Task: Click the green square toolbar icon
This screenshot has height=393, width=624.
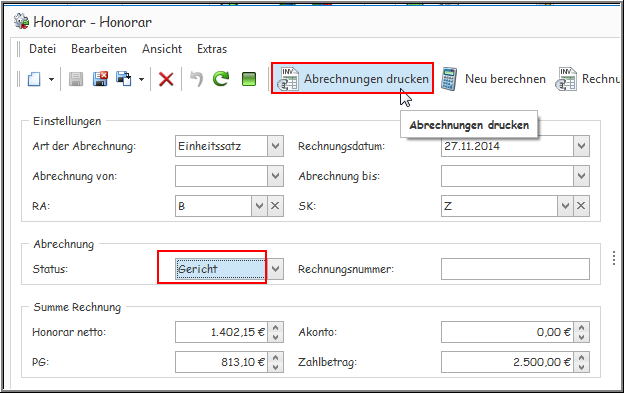Action: [x=249, y=79]
